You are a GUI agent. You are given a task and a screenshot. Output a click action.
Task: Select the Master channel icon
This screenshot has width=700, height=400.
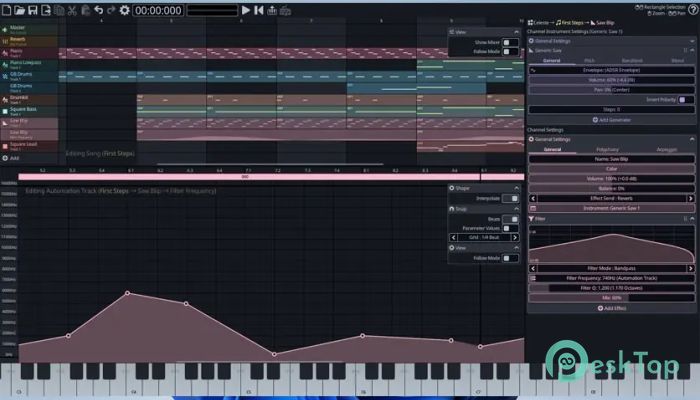point(5,29)
